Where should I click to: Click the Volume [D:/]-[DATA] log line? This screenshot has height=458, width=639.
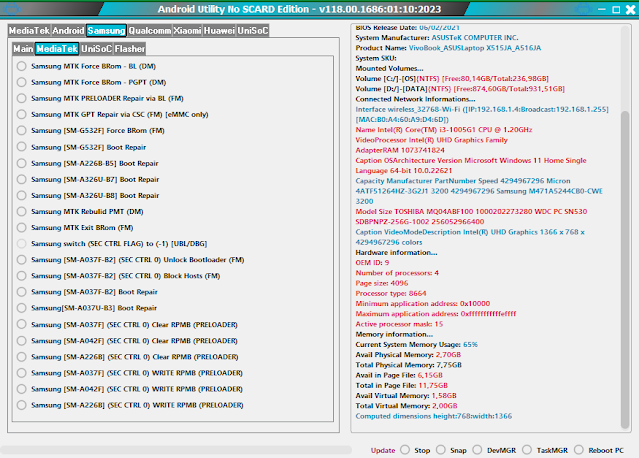click(x=460, y=89)
